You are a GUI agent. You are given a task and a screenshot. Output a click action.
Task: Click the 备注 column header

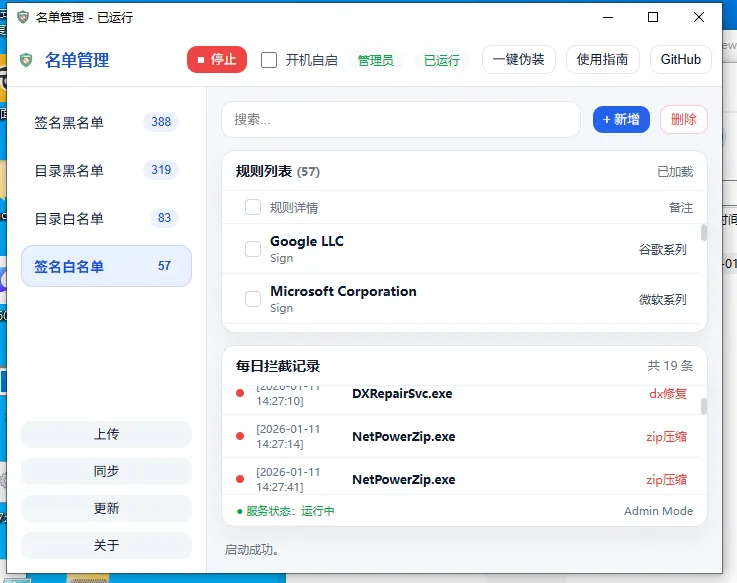pos(681,207)
